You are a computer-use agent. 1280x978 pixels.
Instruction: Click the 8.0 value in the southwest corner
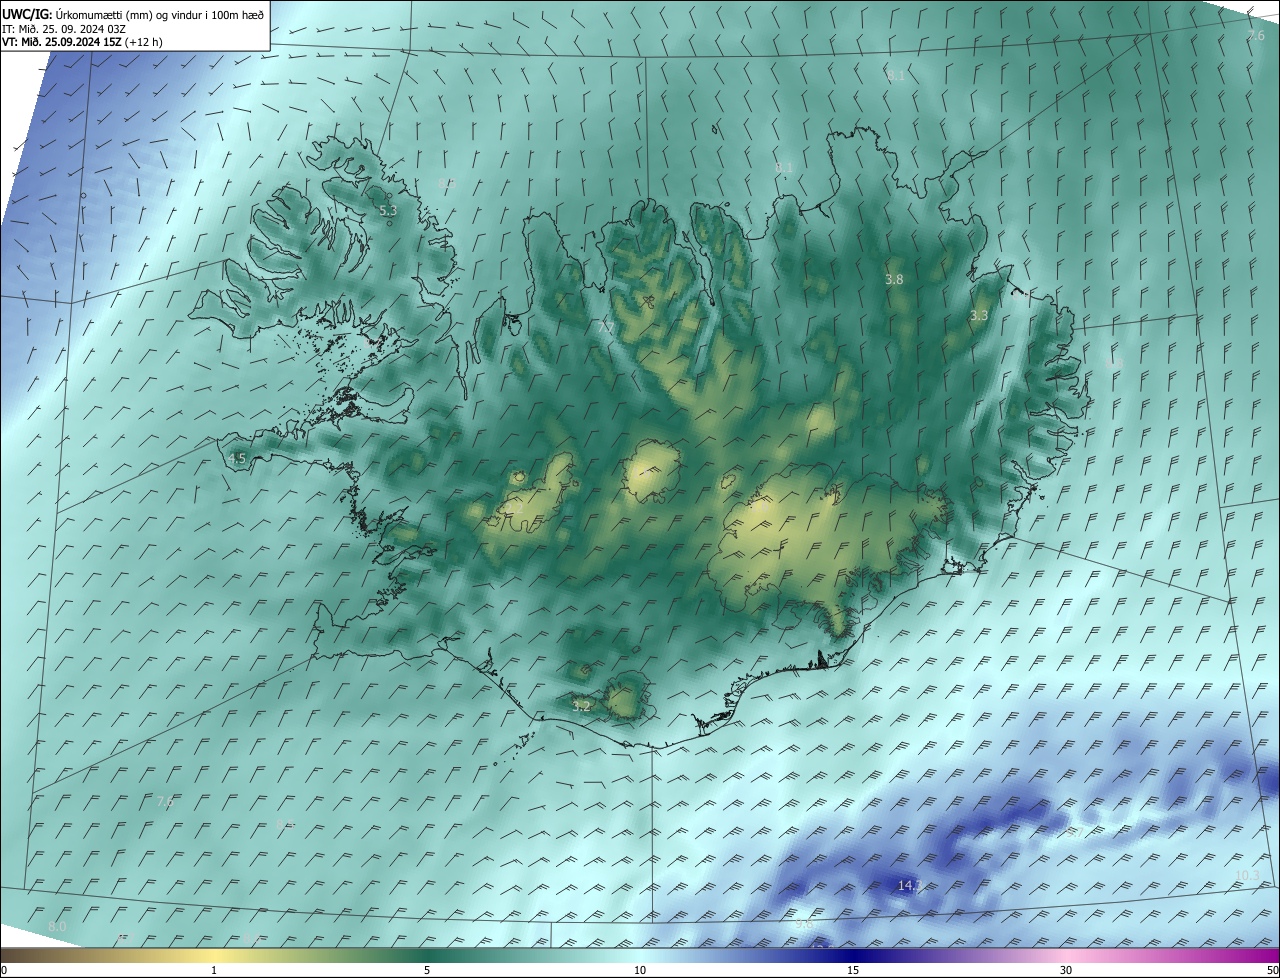pyautogui.click(x=57, y=928)
